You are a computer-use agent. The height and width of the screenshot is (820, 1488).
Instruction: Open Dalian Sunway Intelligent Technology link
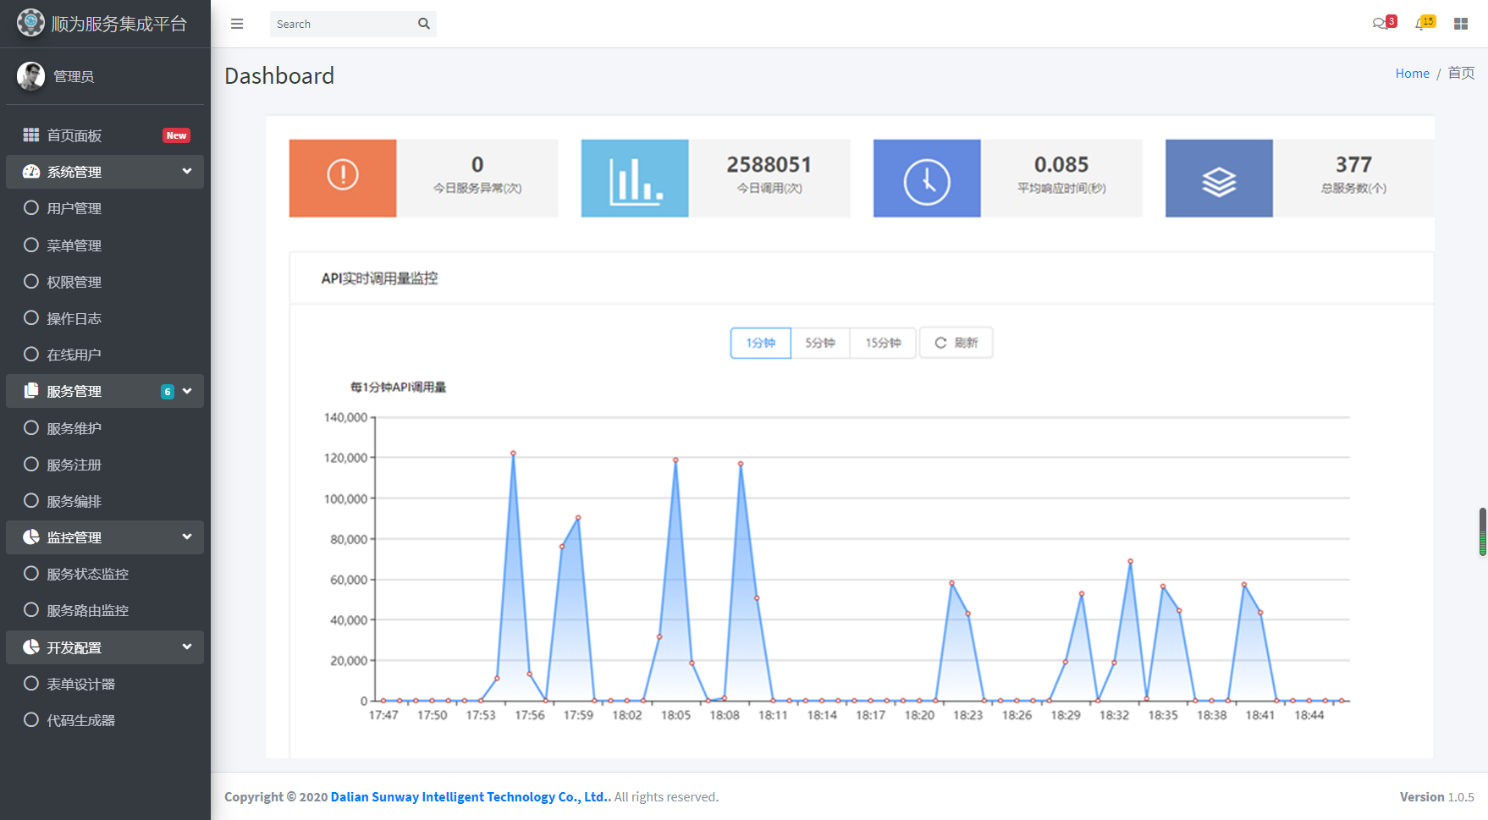(470, 797)
